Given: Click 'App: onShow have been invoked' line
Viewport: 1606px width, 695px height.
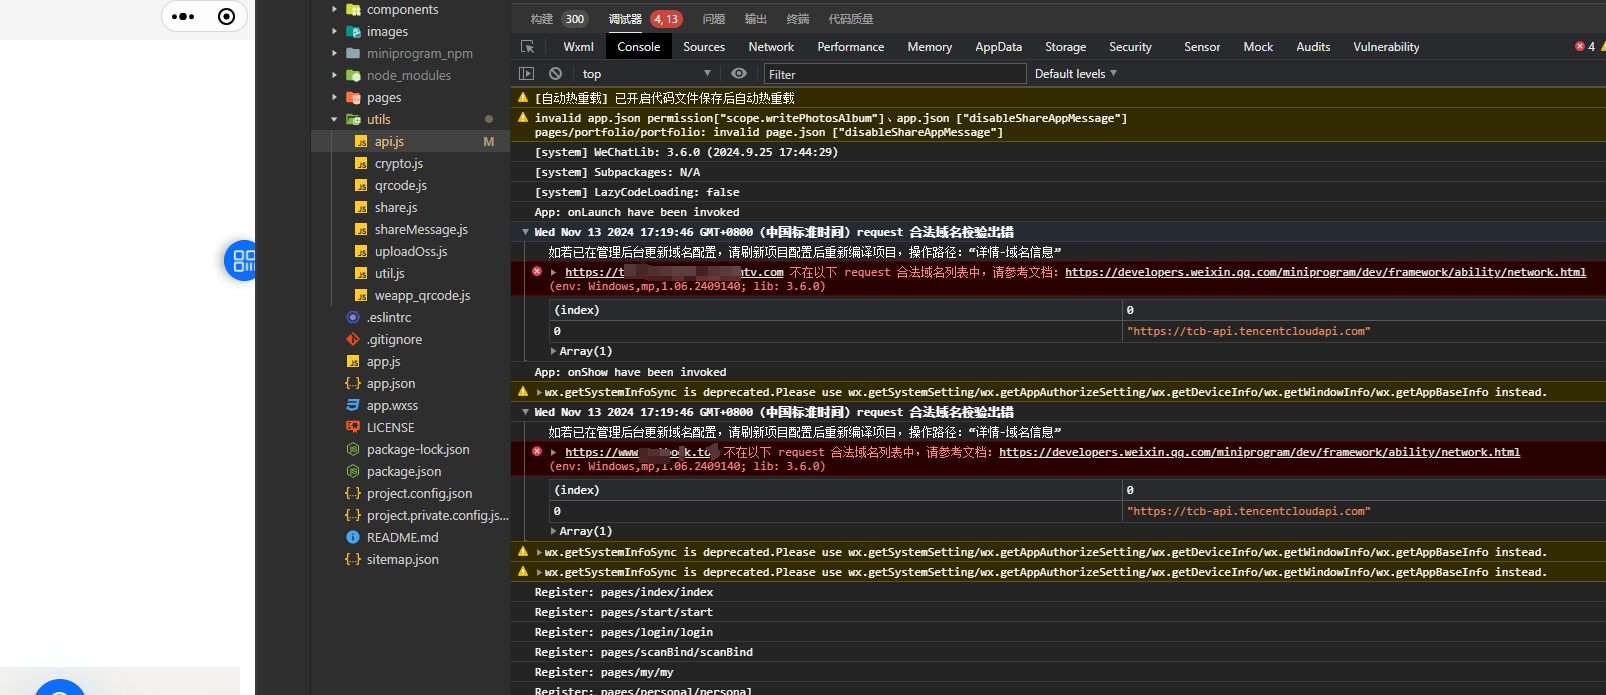Looking at the screenshot, I should tap(630, 372).
